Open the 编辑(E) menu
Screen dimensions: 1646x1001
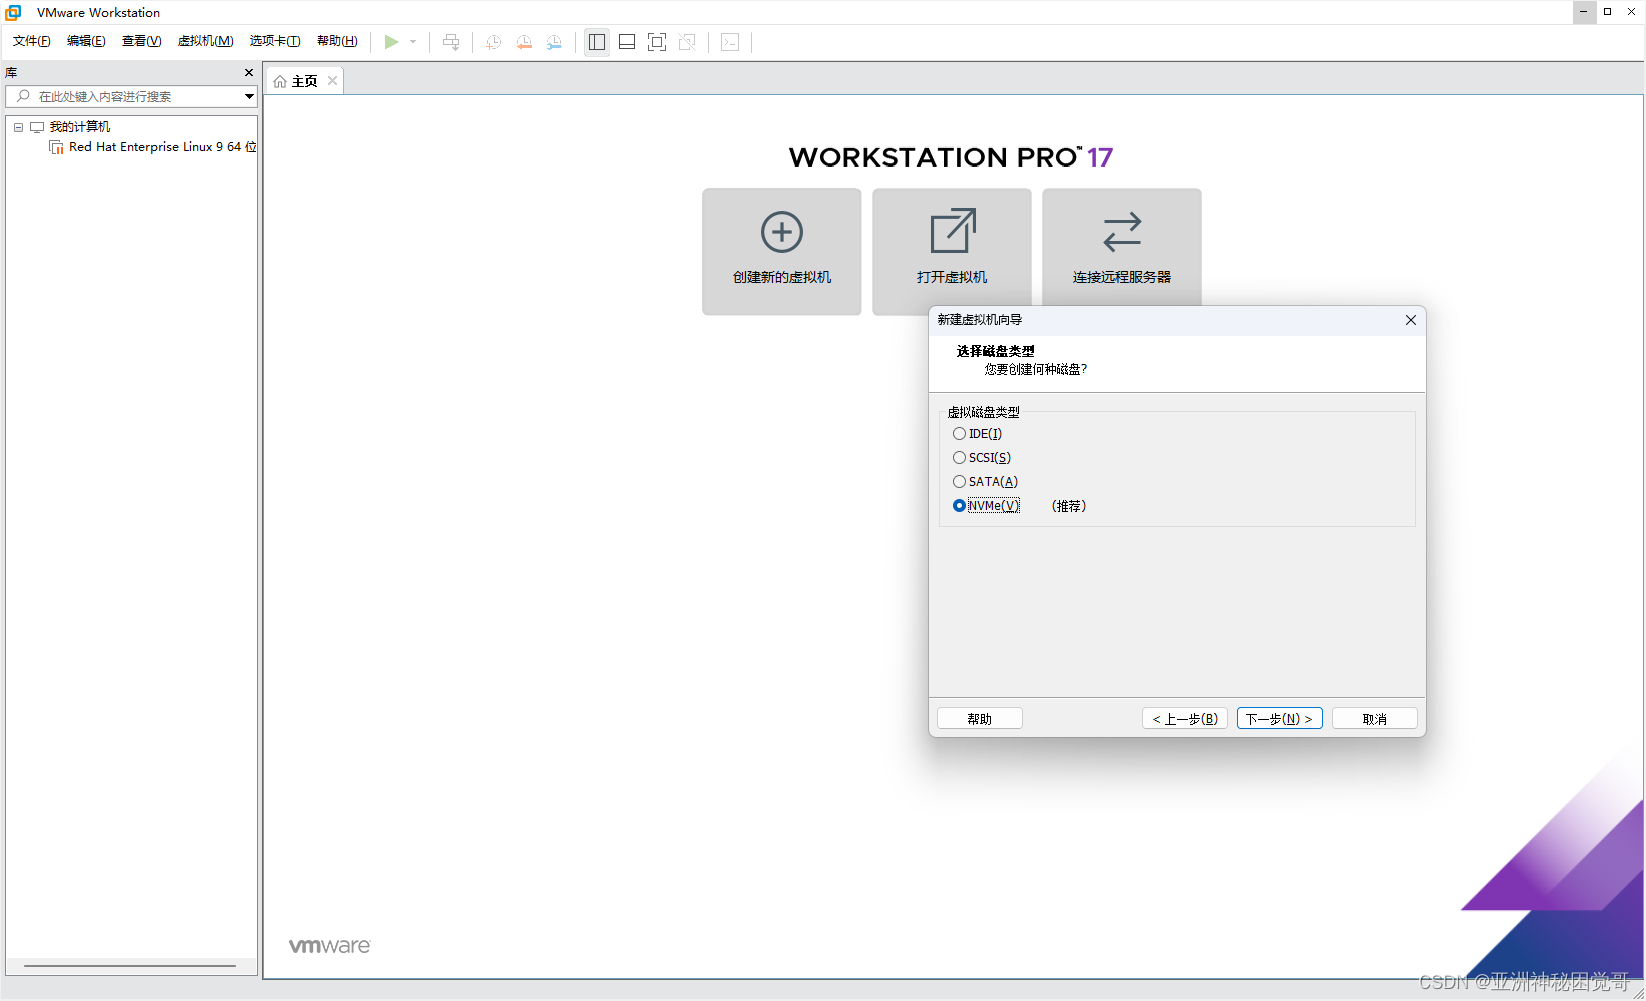click(86, 41)
